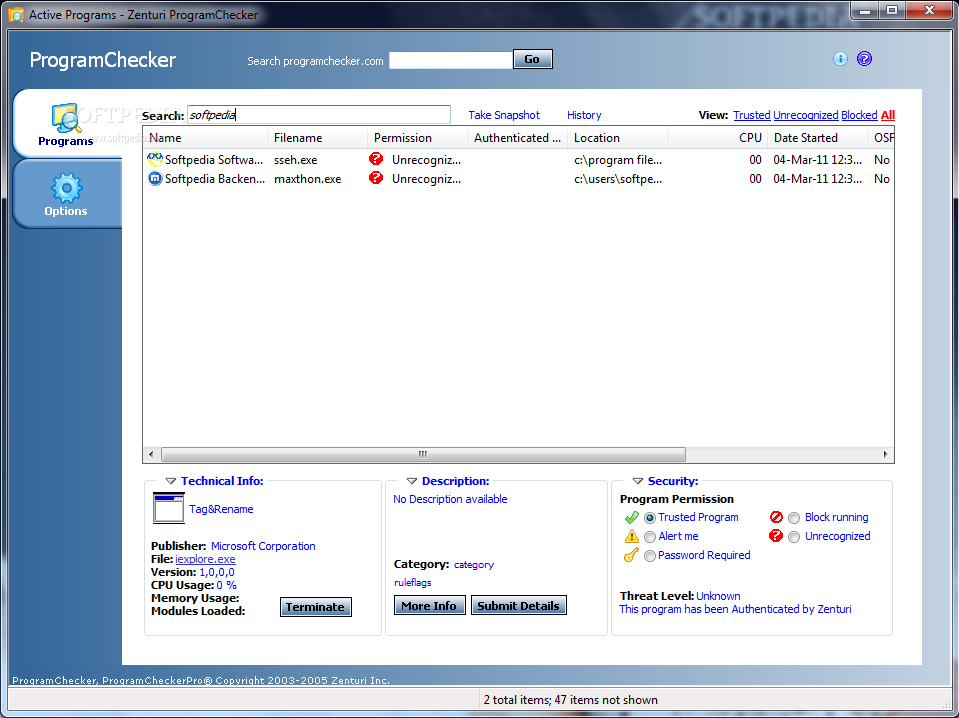Click the Take Snapshot link
Screen dimensions: 959x718
tap(504, 115)
